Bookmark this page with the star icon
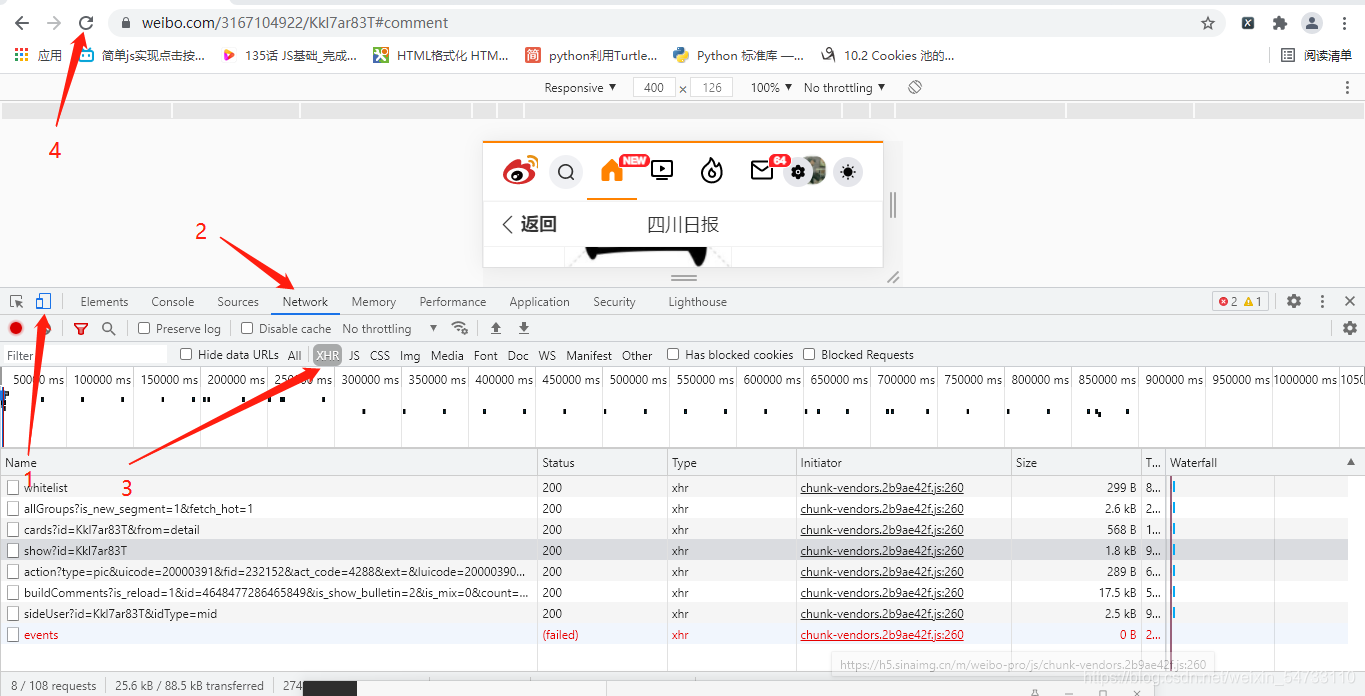The height and width of the screenshot is (696, 1365). pyautogui.click(x=1208, y=23)
